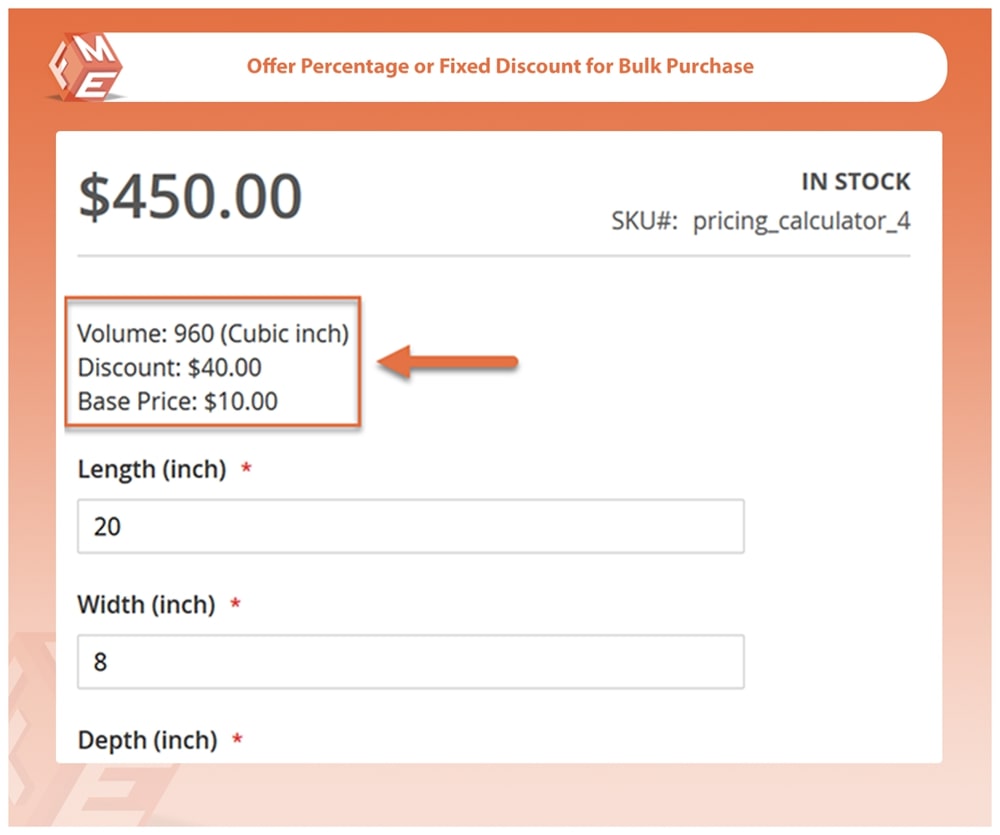Click the red asterisk beside Length
Screen dimensions: 1000x835
[246, 469]
